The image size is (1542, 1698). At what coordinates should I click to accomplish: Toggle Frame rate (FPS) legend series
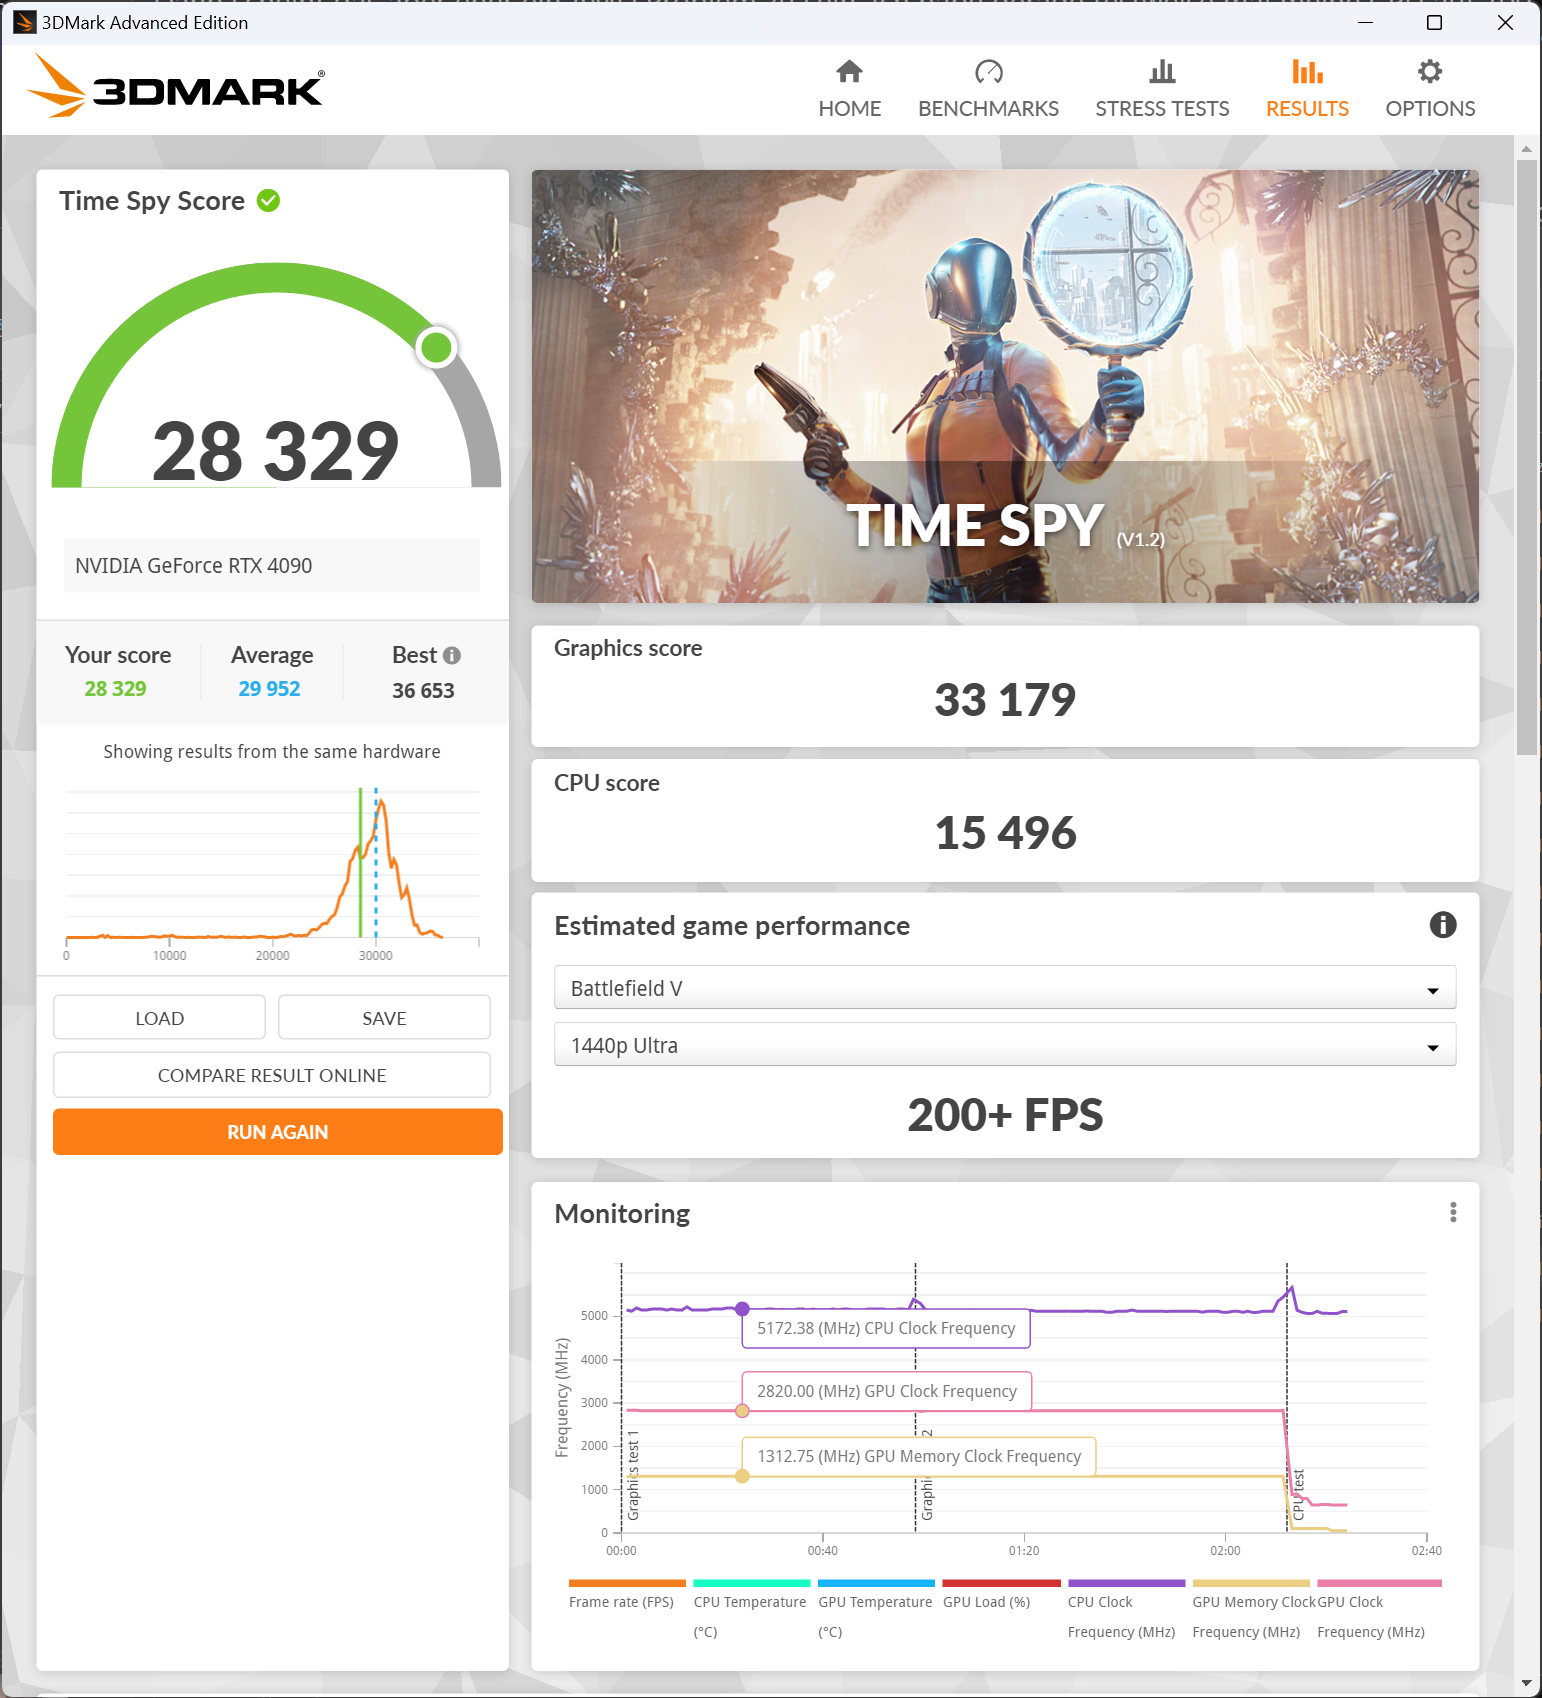[x=627, y=1595]
